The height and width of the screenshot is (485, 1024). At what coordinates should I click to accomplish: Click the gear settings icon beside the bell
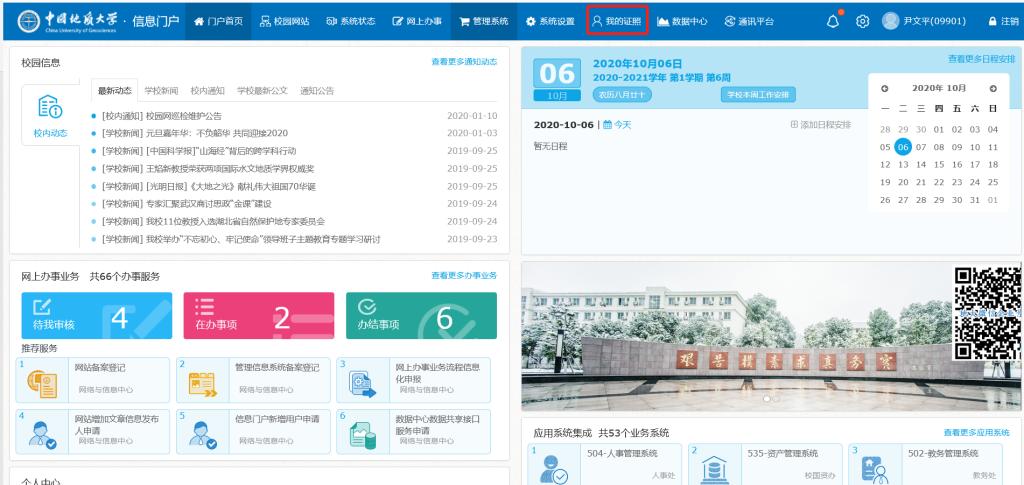[x=863, y=21]
